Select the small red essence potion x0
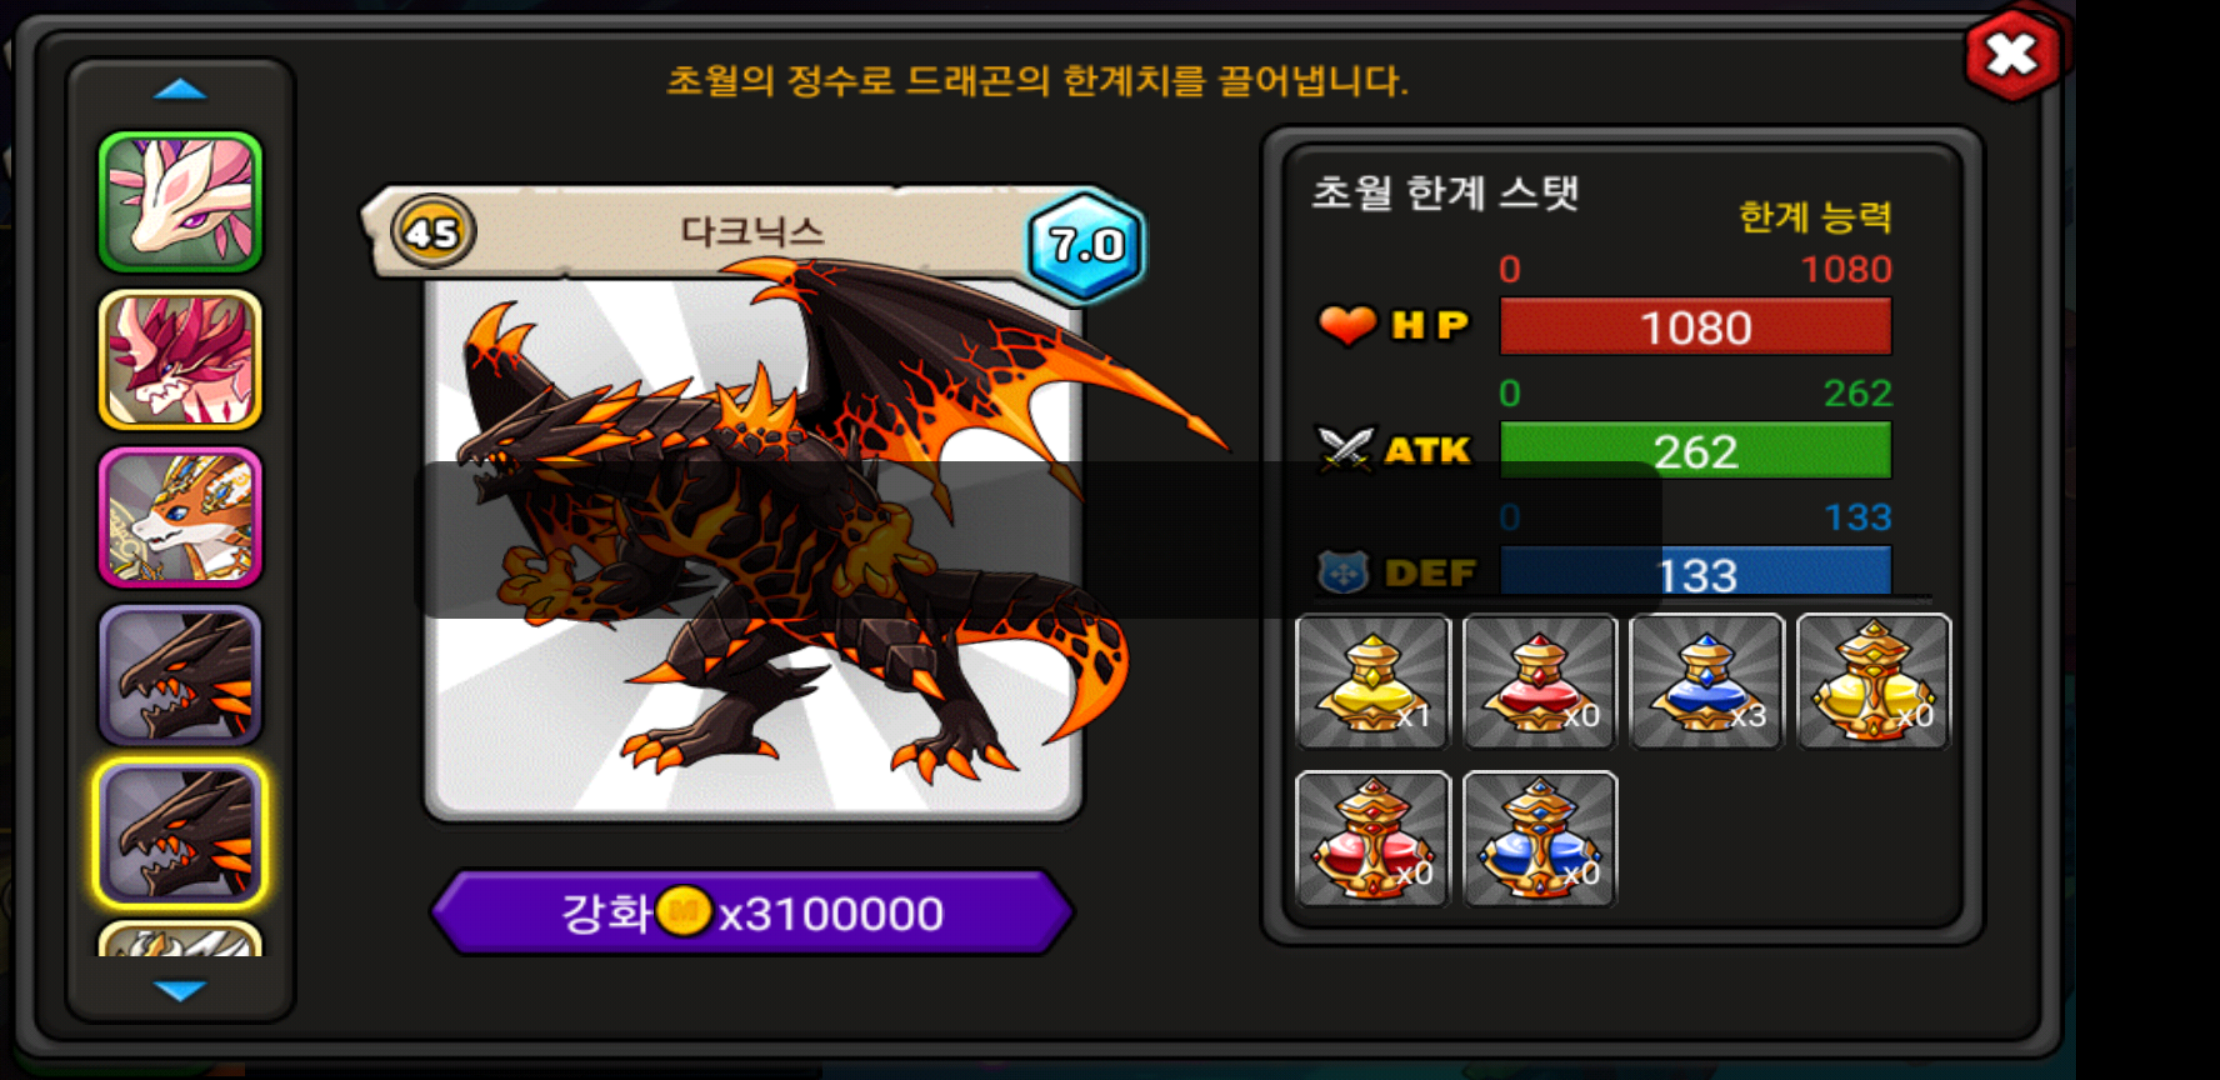The image size is (2220, 1080). pyautogui.click(x=1539, y=681)
